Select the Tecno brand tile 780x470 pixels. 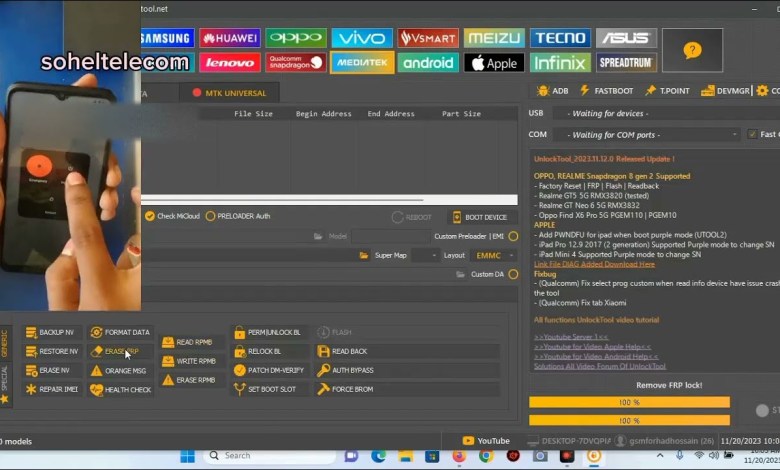click(x=560, y=38)
